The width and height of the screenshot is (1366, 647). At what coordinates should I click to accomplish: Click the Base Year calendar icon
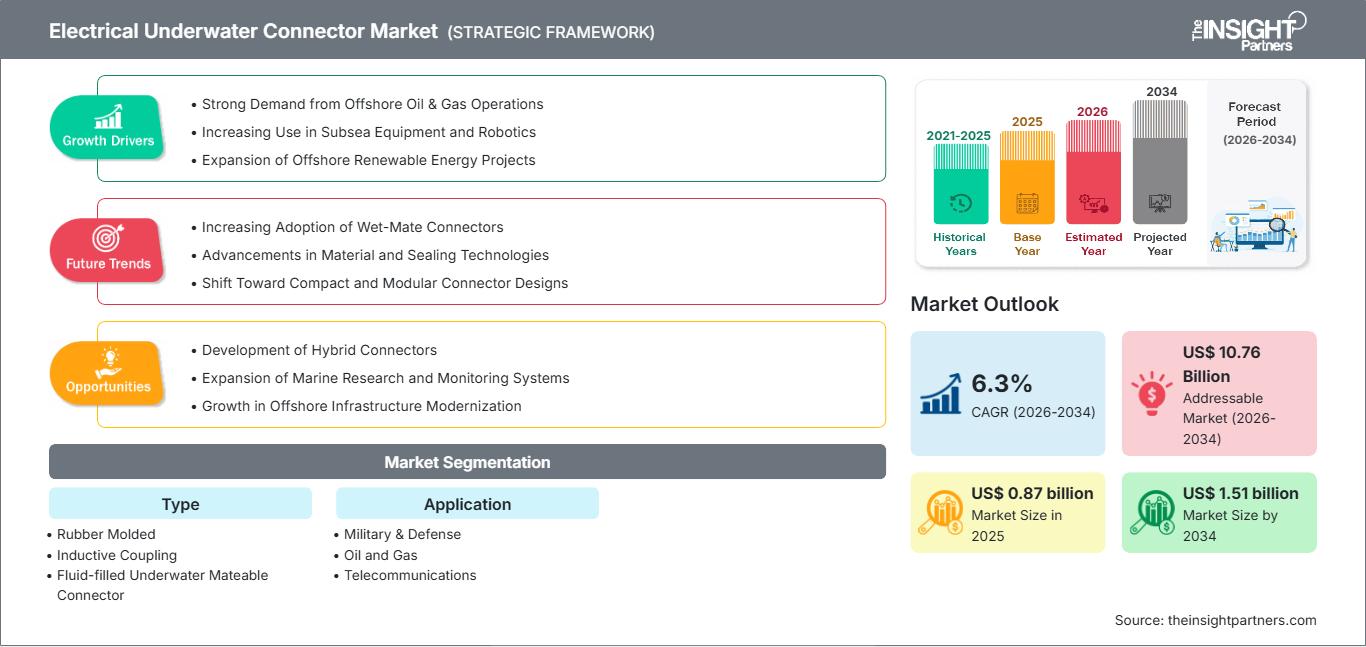1027,203
